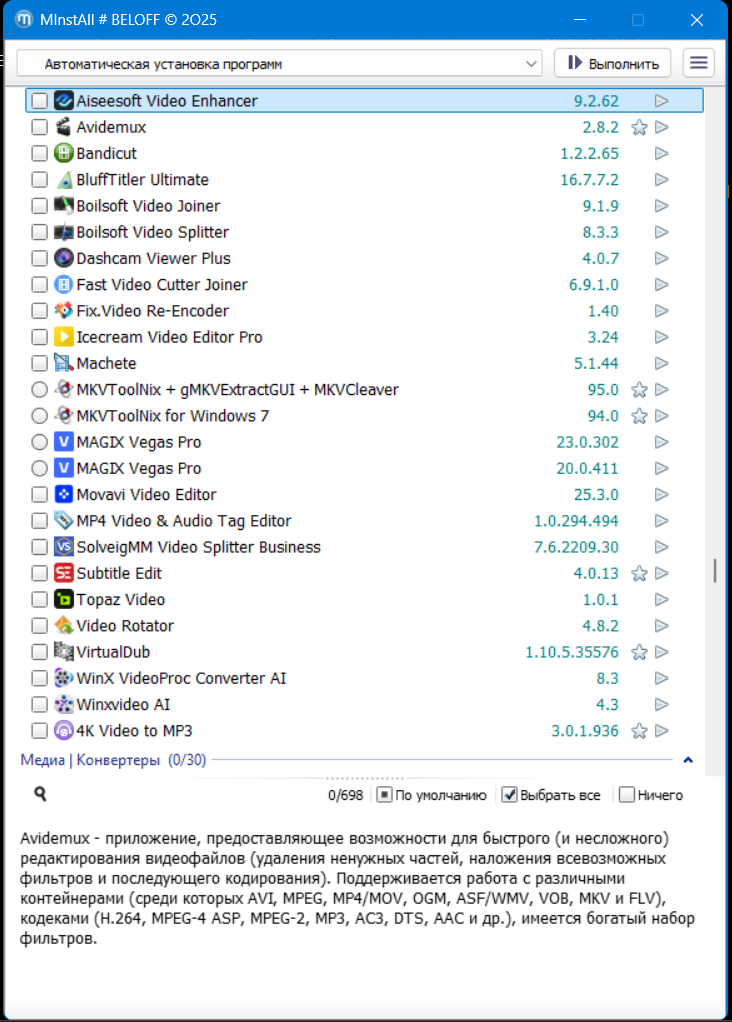Enable the Dashcam Viewer Plus checkbox
The image size is (732, 1022).
(x=39, y=259)
